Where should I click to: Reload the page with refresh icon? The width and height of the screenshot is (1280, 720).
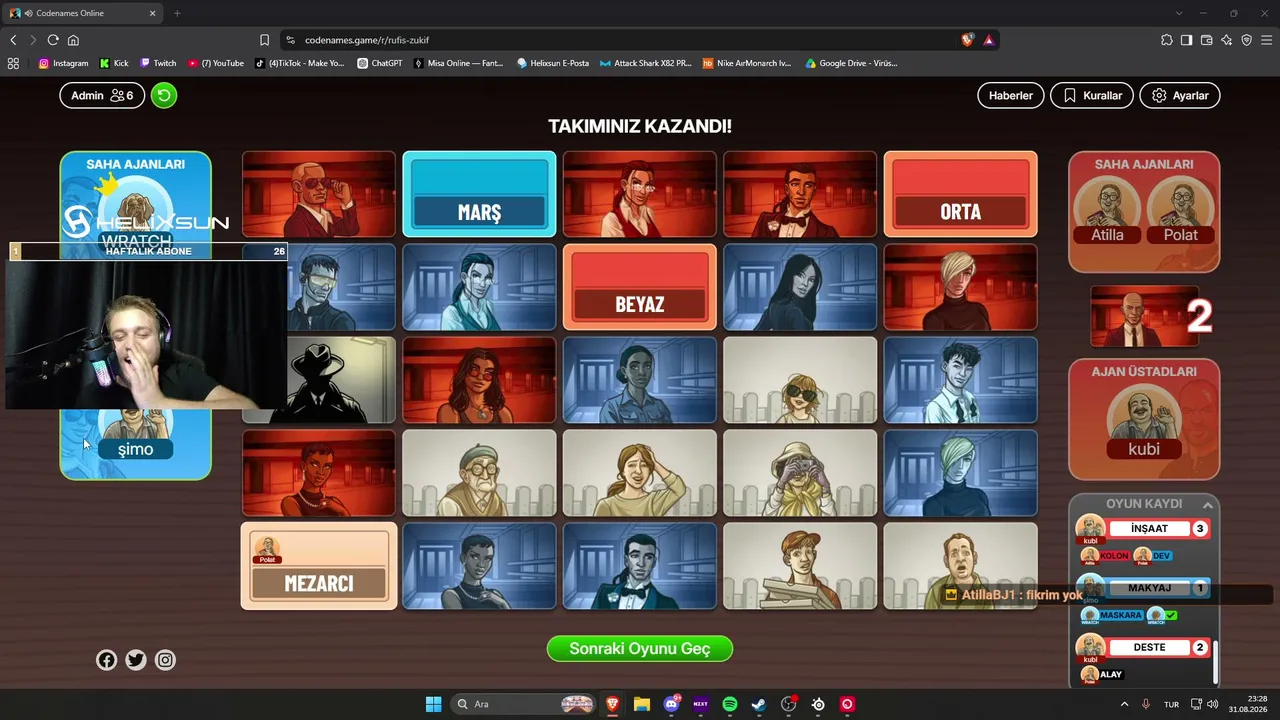tap(53, 40)
